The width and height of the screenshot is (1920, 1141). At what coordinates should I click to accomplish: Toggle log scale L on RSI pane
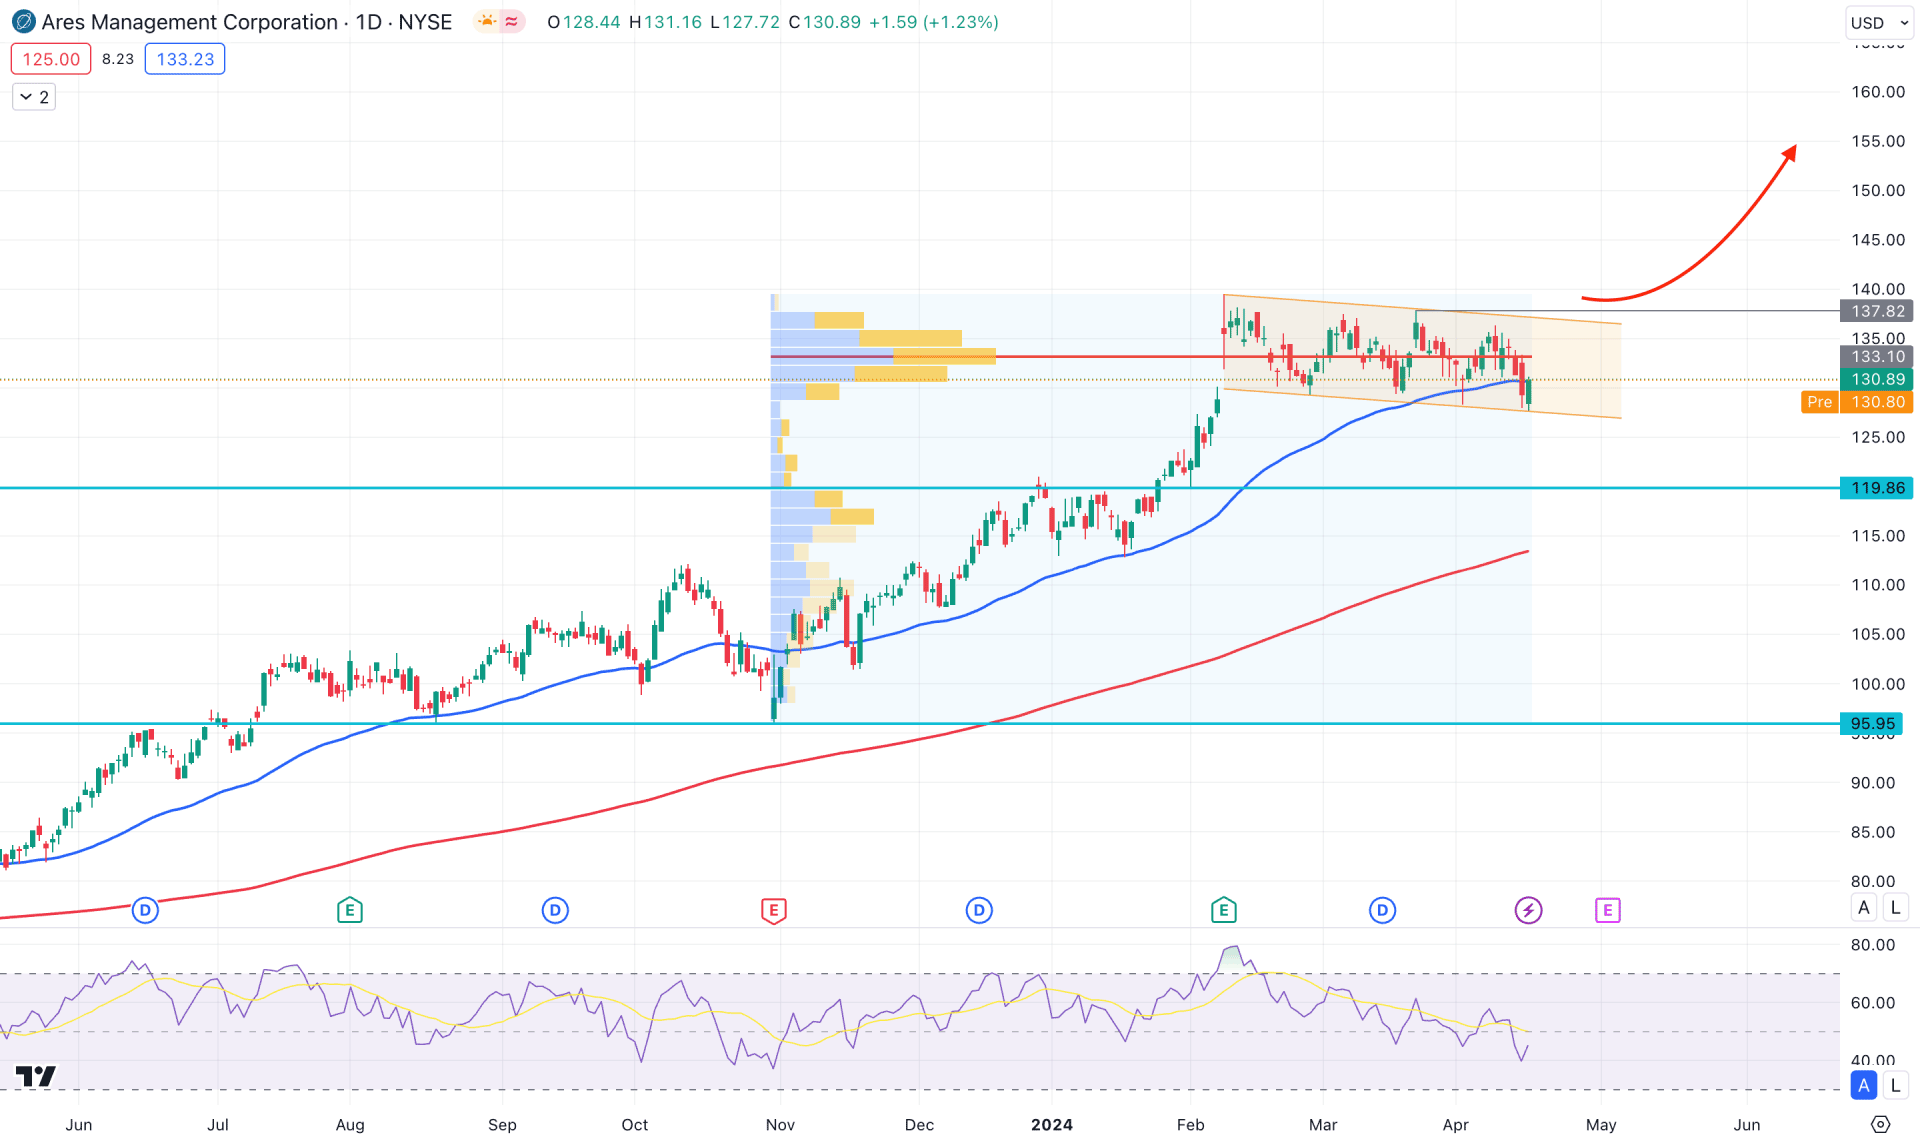point(1895,1085)
